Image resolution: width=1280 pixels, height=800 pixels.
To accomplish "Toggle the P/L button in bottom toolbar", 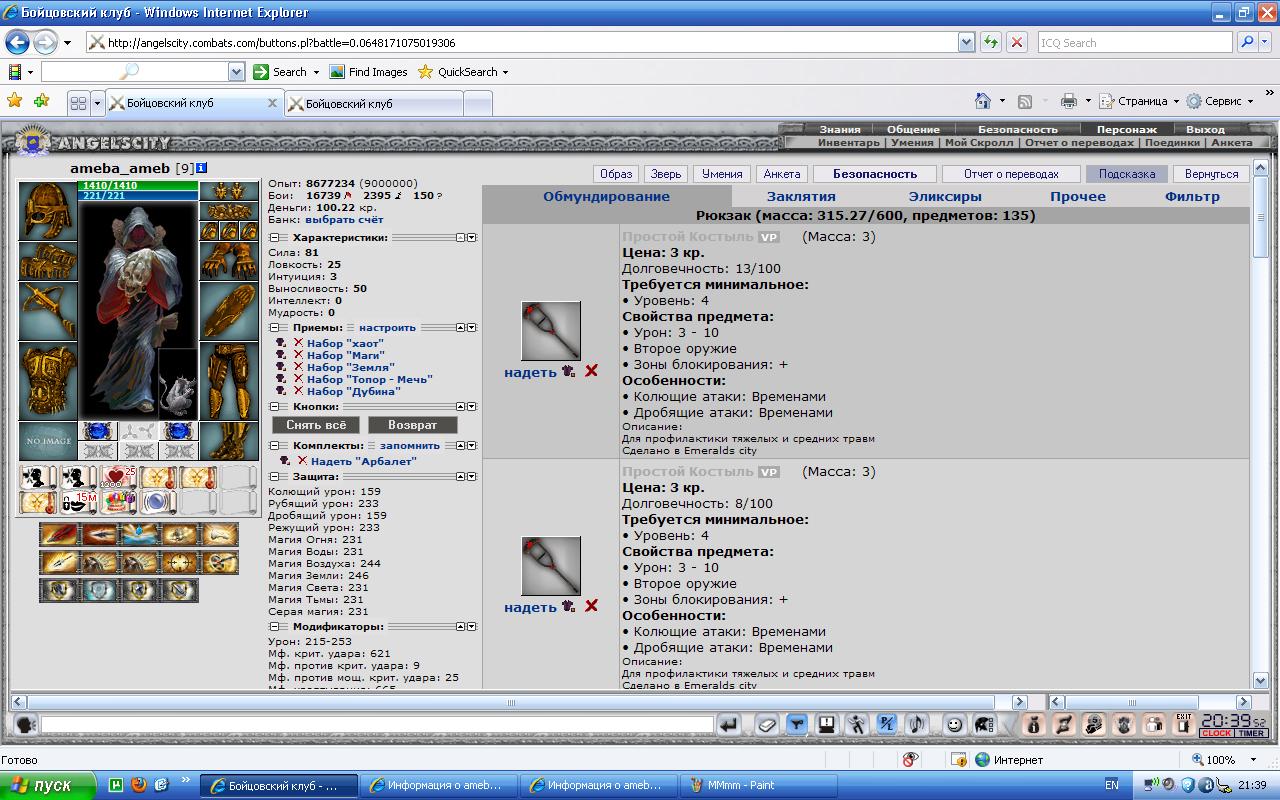I will [887, 724].
